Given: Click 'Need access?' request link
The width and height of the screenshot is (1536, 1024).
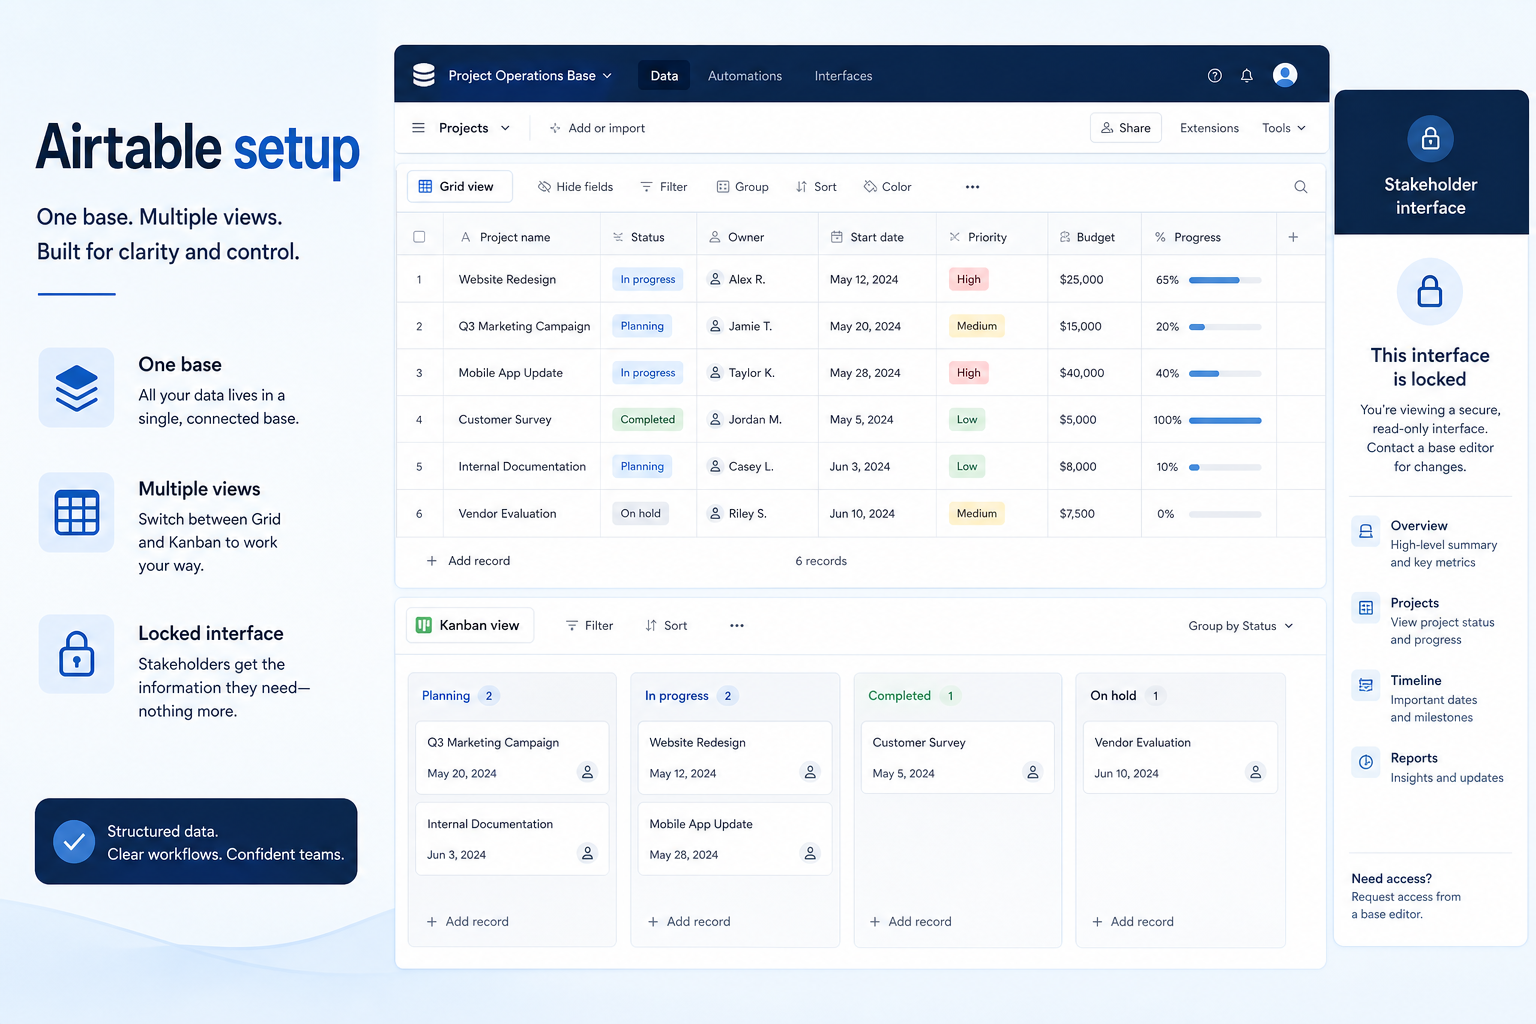Looking at the screenshot, I should [1406, 896].
